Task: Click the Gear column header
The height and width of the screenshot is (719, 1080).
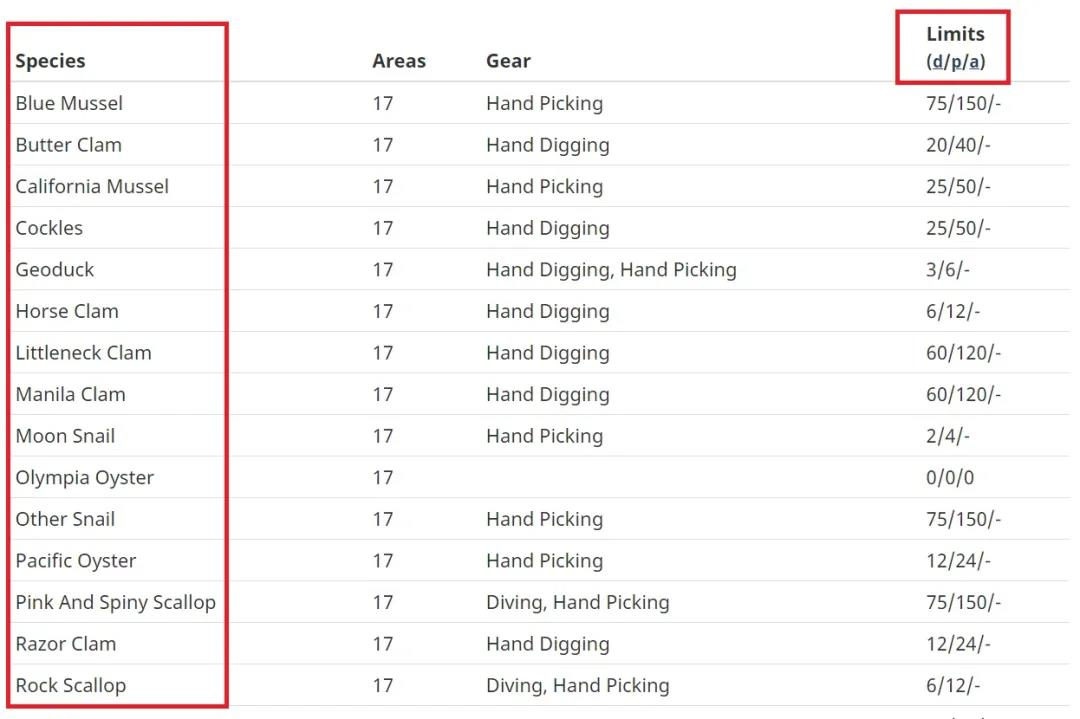Action: [x=508, y=61]
